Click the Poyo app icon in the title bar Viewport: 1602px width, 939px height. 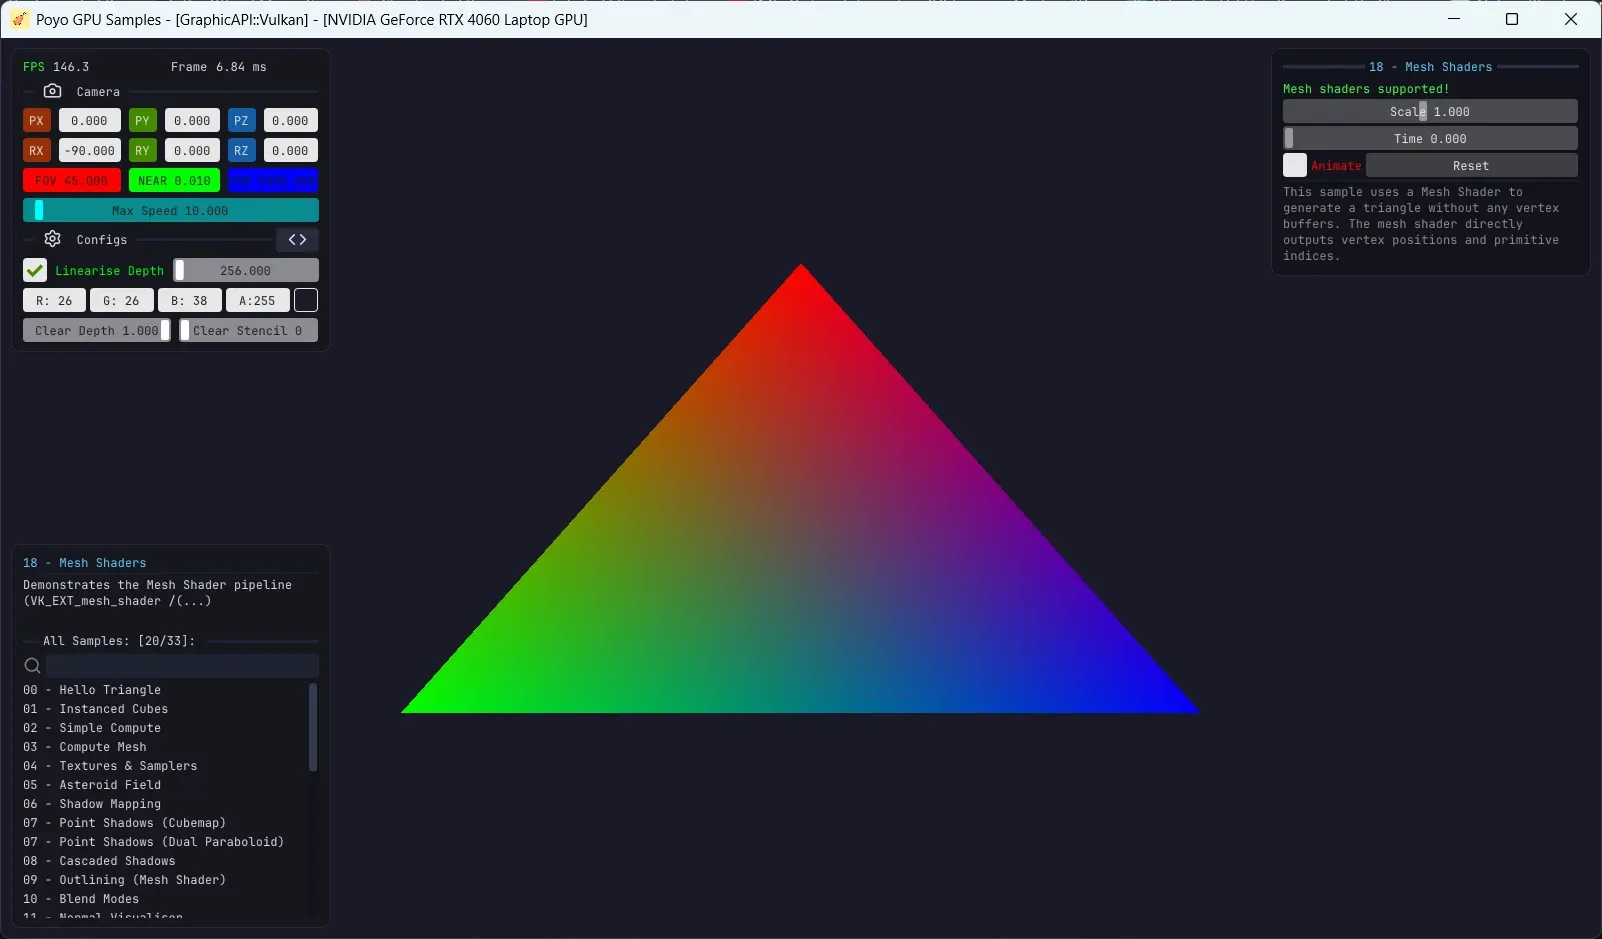tap(18, 19)
